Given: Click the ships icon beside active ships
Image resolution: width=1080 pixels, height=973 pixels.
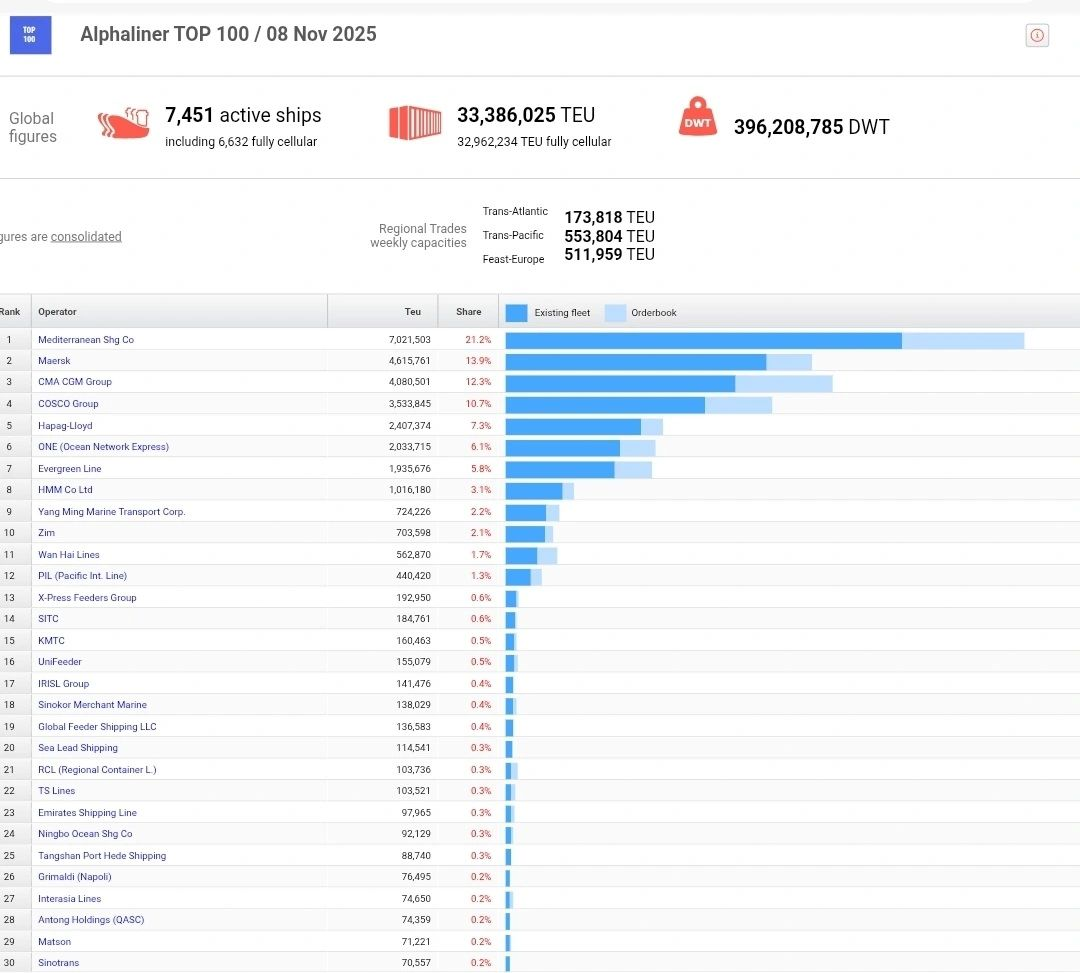Looking at the screenshot, I should click(123, 125).
